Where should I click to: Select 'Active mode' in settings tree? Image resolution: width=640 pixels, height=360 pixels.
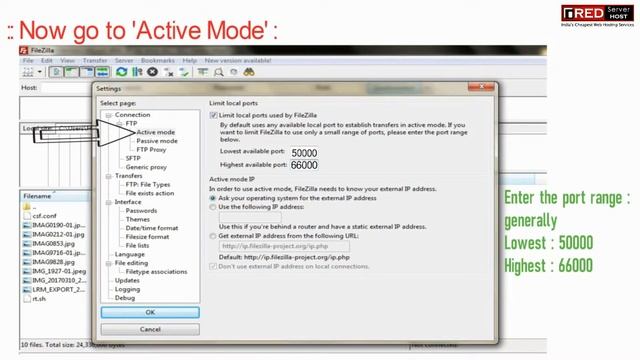point(156,132)
